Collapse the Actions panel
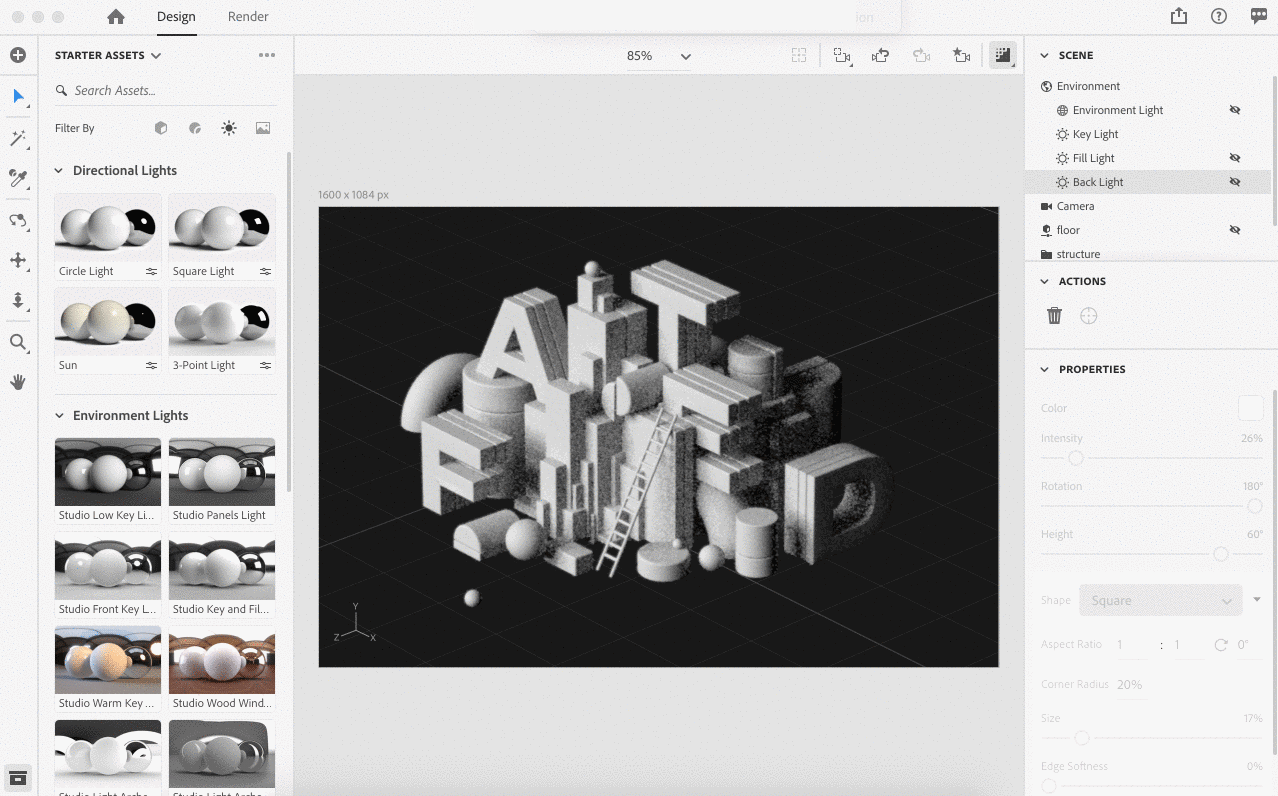Viewport: 1278px width, 796px height. tap(1045, 282)
